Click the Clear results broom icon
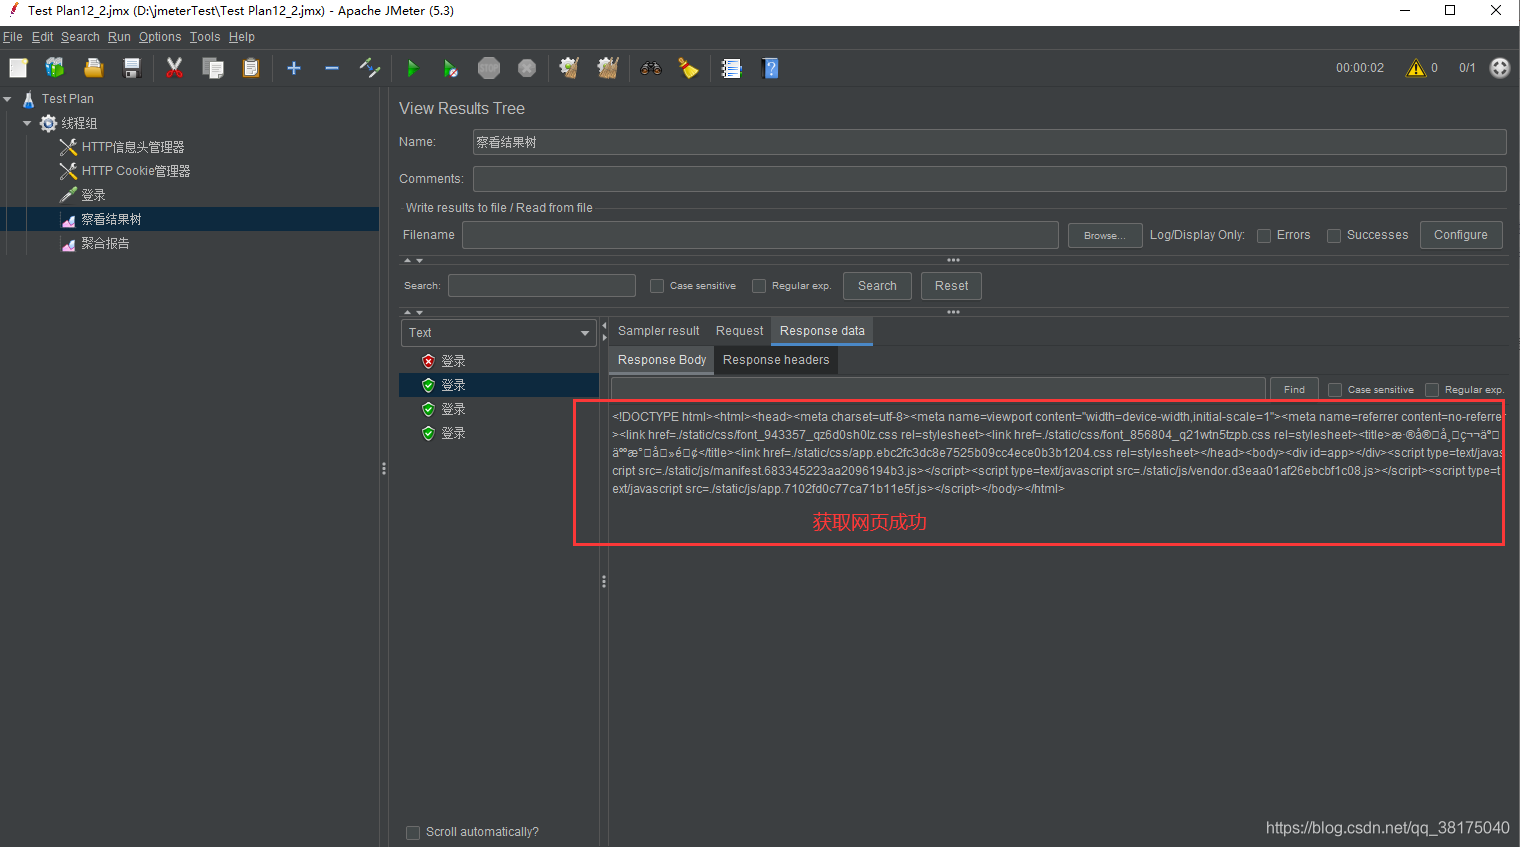 (569, 68)
